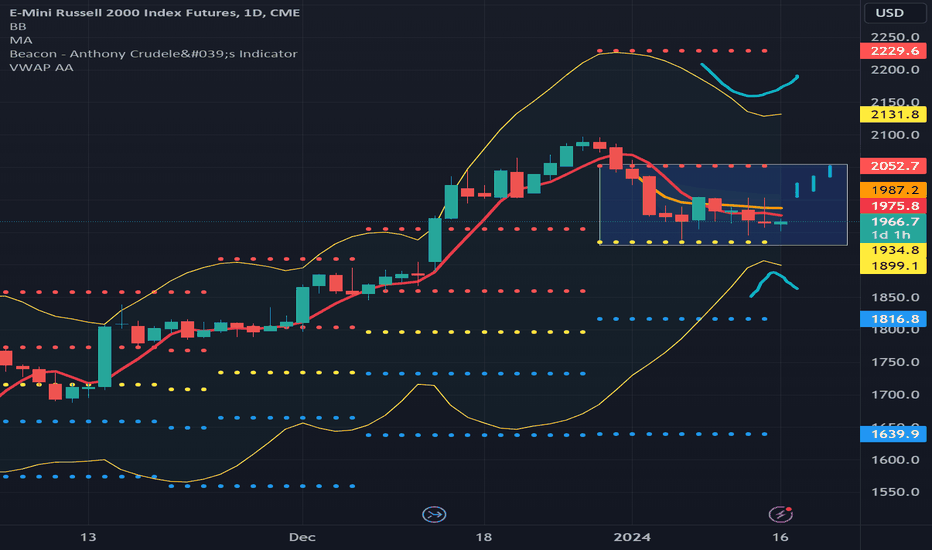
Task: Click the Dec date label on time axis
Action: pyautogui.click(x=302, y=537)
